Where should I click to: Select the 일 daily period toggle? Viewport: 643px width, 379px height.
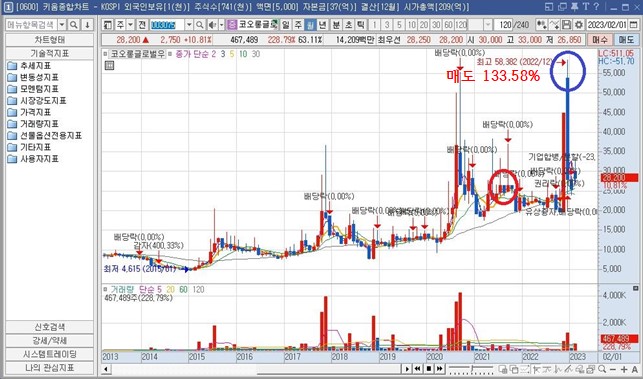pyautogui.click(x=286, y=25)
